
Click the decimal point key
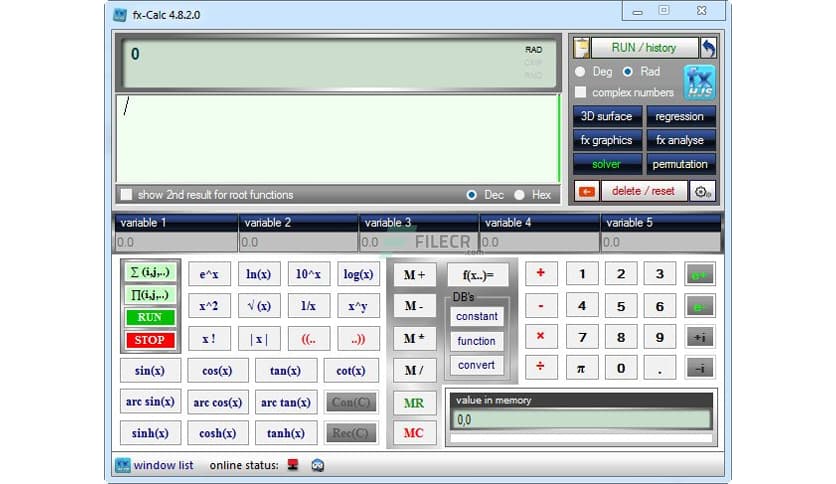(x=660, y=368)
